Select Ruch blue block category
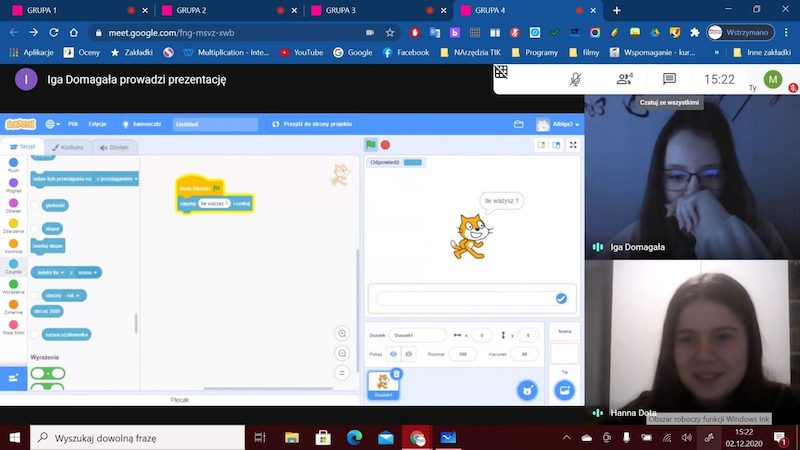800x450 pixels. [14, 165]
